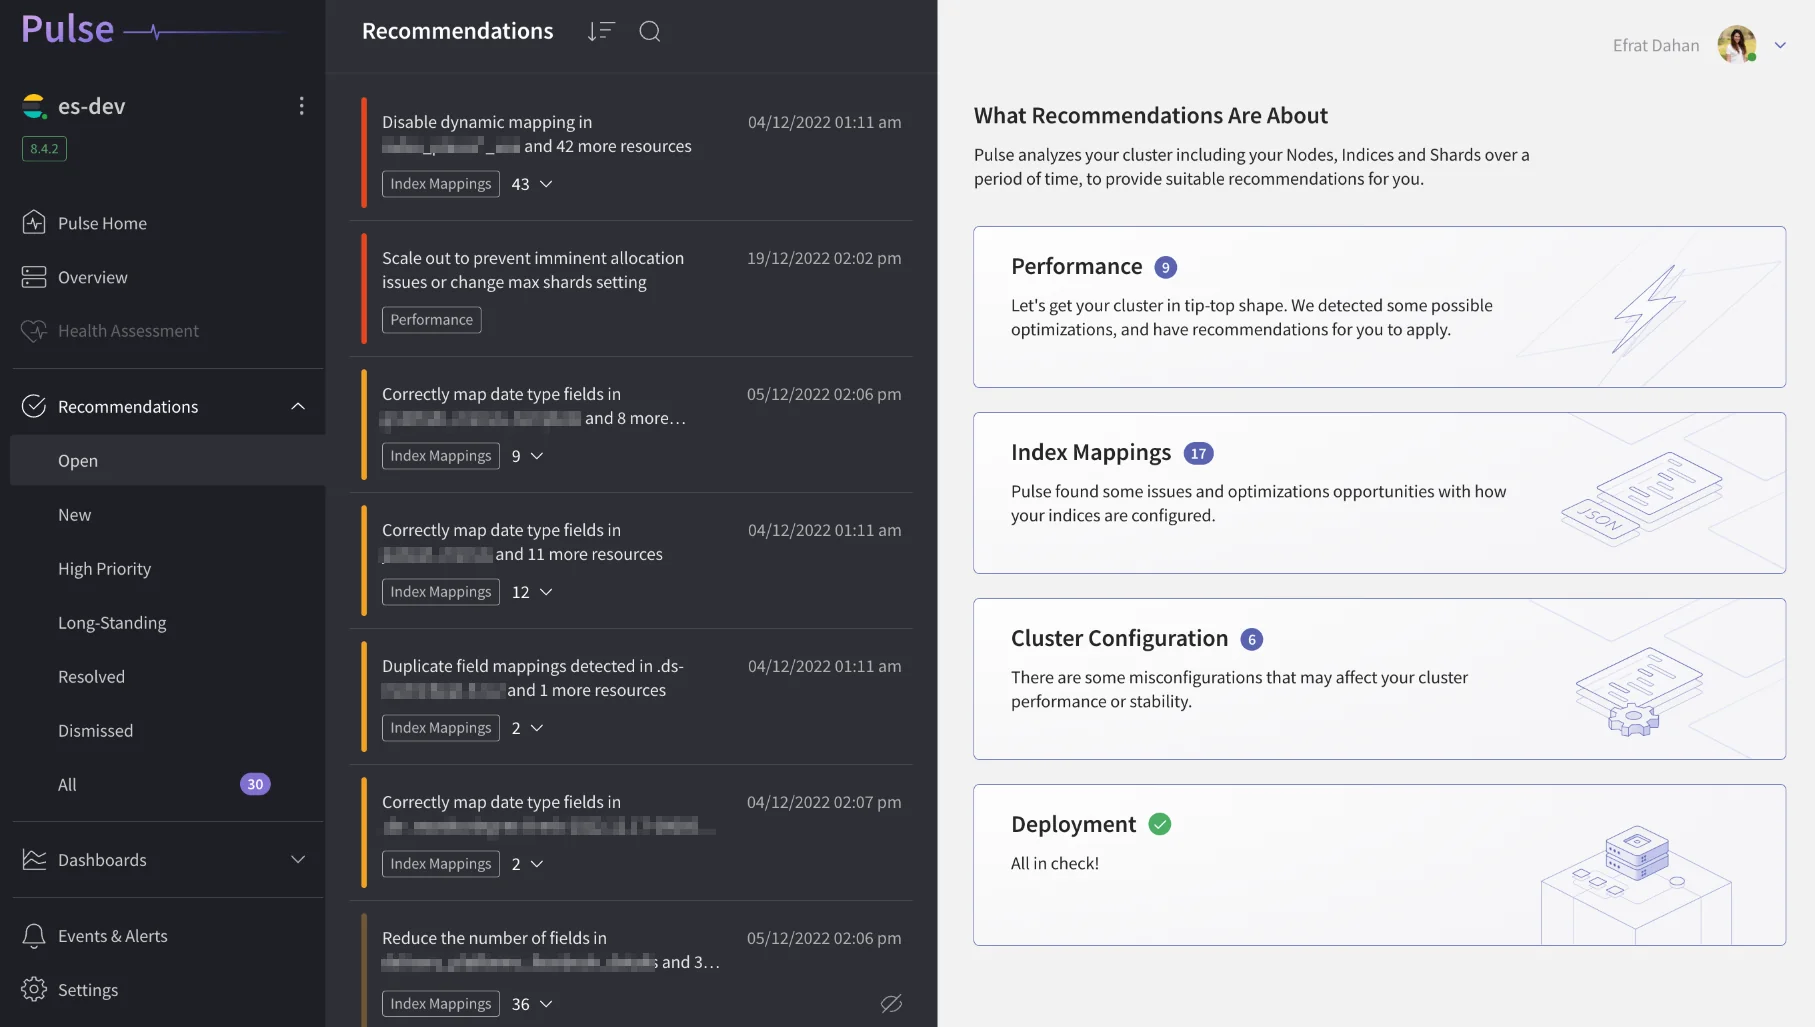Switch to the Resolved recommendations view
Screen dimensions: 1815x1027
(x=91, y=676)
